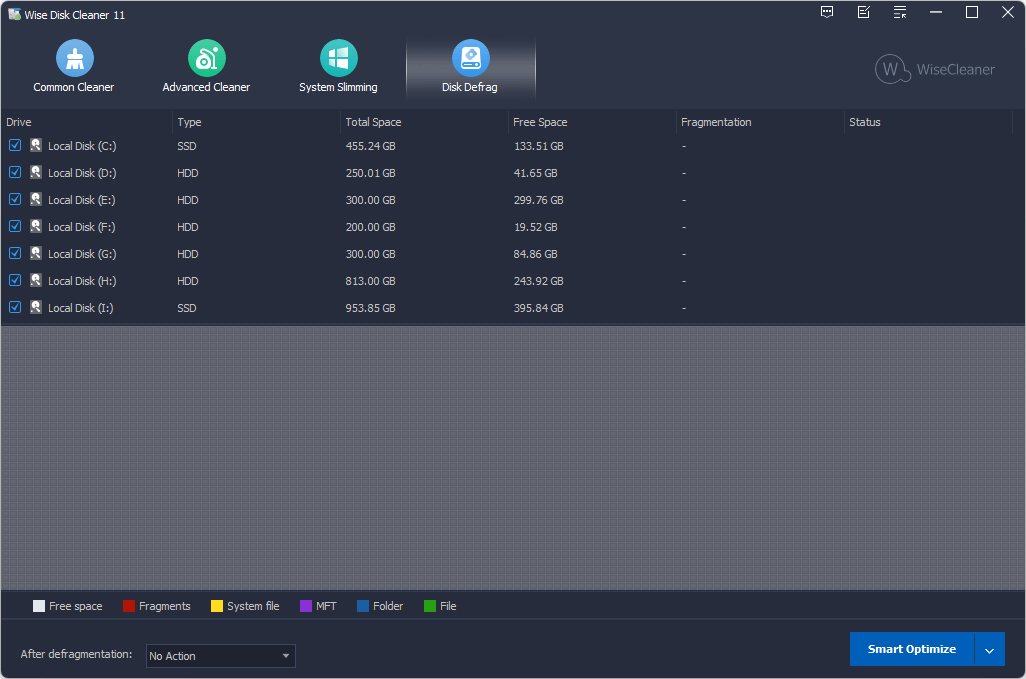This screenshot has width=1026, height=679.
Task: Switch to the Disk Defrag tab label
Action: [x=470, y=87]
